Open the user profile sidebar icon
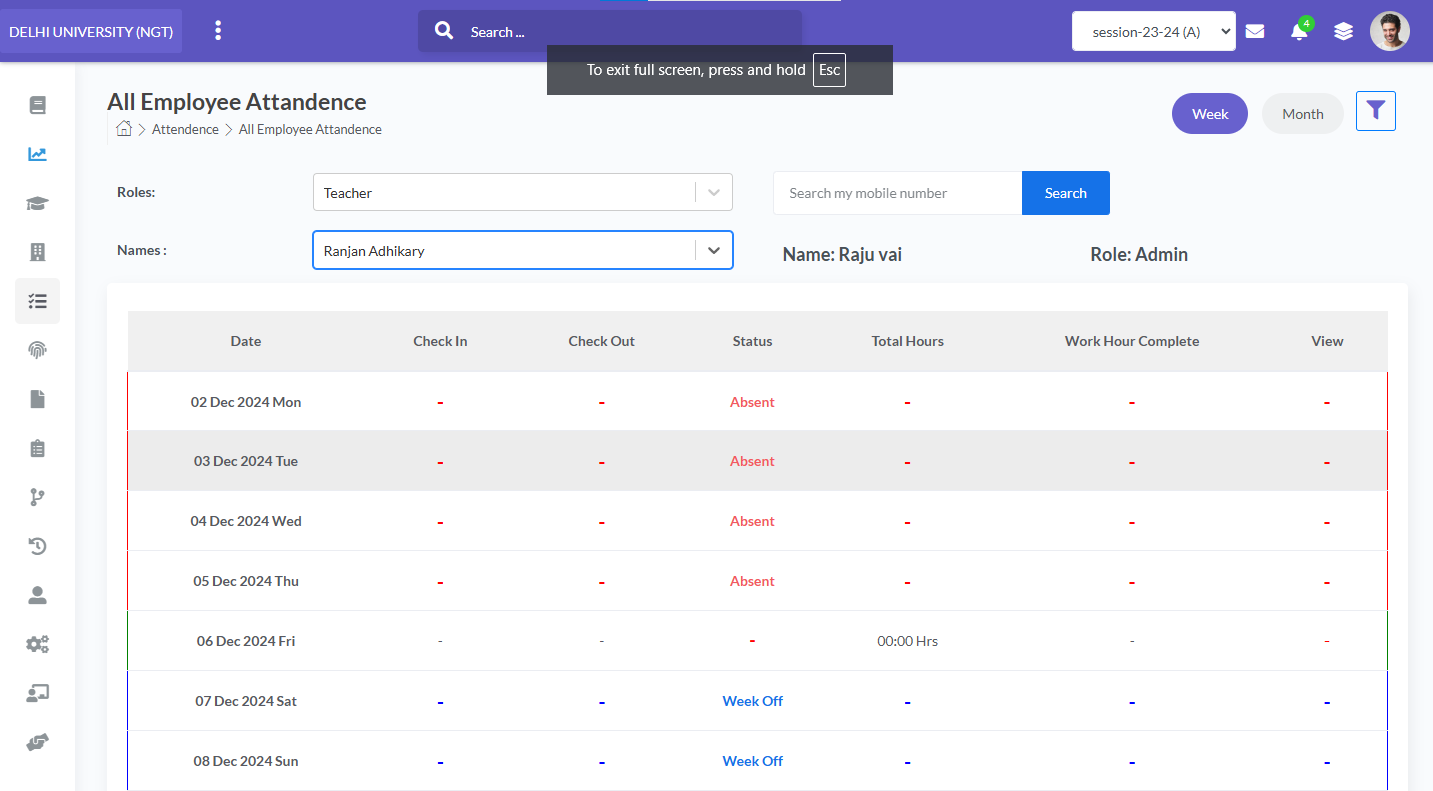 pos(37,595)
